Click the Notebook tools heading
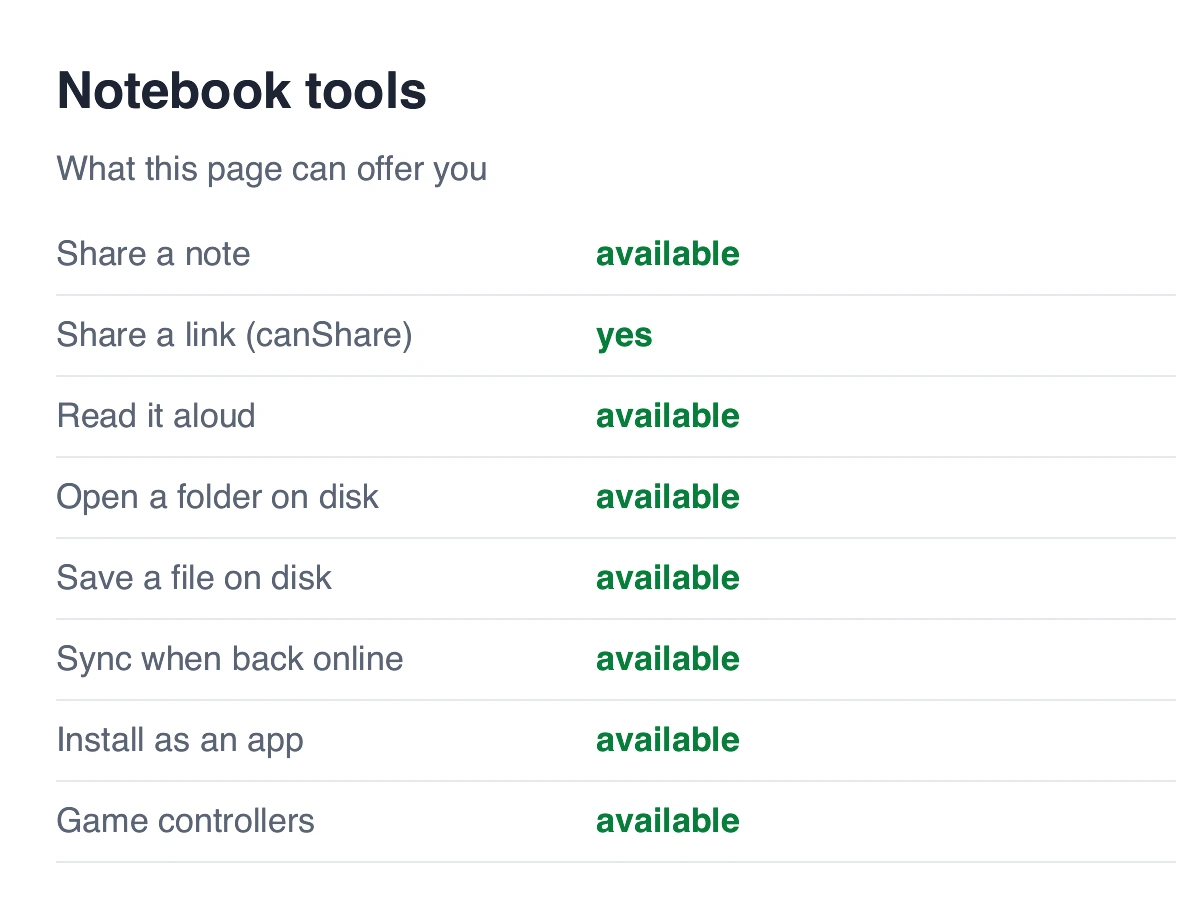1200x920 pixels. [x=242, y=91]
